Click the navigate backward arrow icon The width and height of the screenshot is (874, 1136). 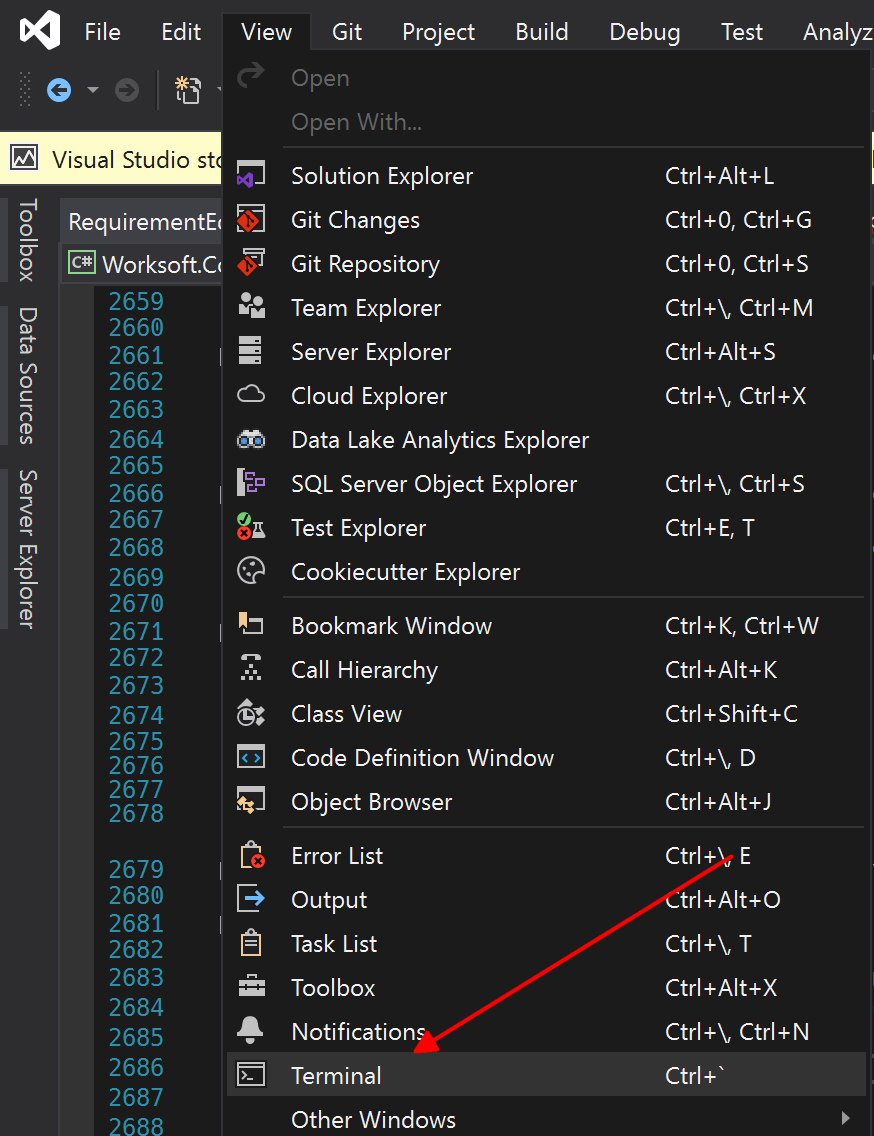(59, 91)
